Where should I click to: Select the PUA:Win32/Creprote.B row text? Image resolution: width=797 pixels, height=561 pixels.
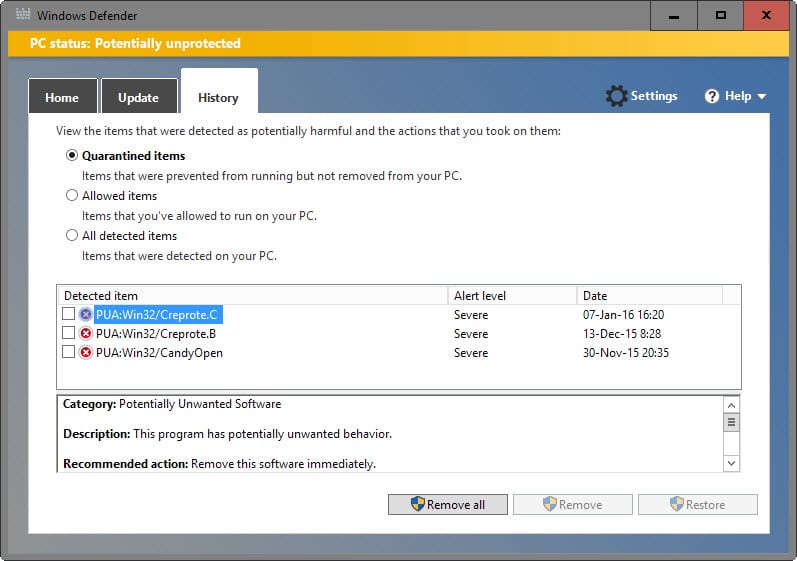(x=156, y=334)
